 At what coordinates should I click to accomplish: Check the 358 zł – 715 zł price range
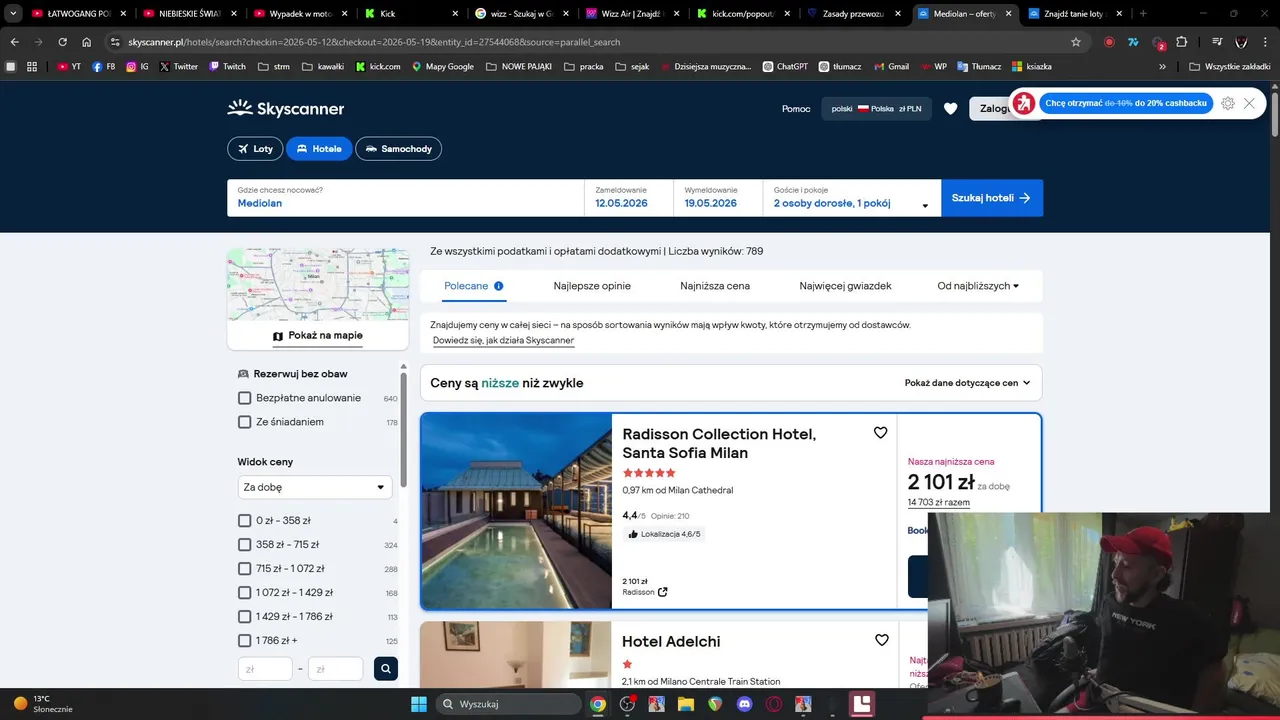(244, 545)
